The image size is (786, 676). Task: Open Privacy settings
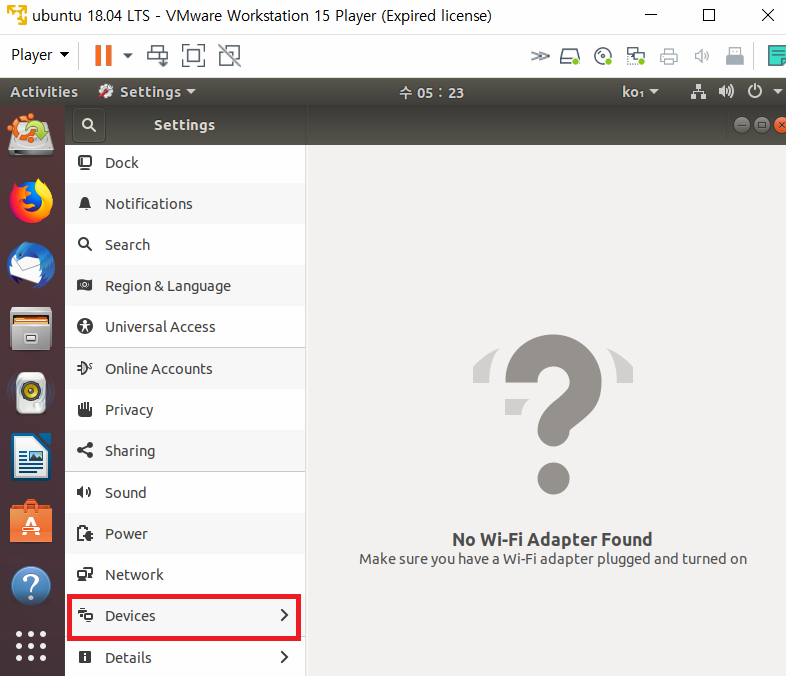tap(185, 410)
